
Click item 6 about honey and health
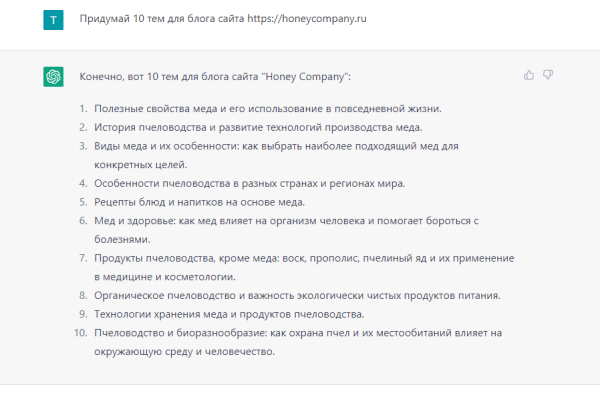(286, 230)
